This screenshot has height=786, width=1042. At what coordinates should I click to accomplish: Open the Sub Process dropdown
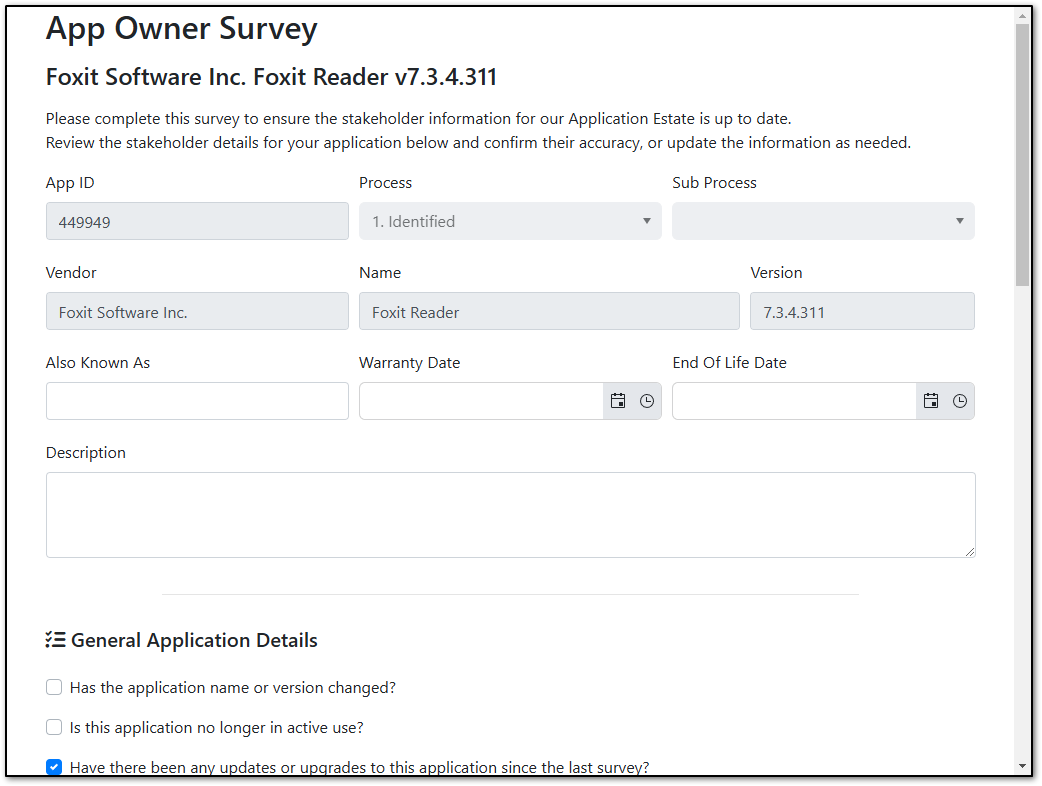click(x=823, y=221)
